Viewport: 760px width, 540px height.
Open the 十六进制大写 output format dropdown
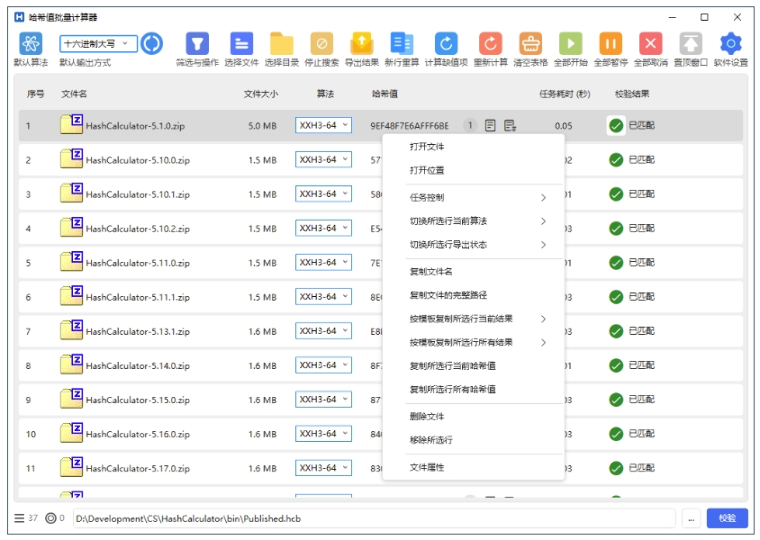tap(98, 44)
